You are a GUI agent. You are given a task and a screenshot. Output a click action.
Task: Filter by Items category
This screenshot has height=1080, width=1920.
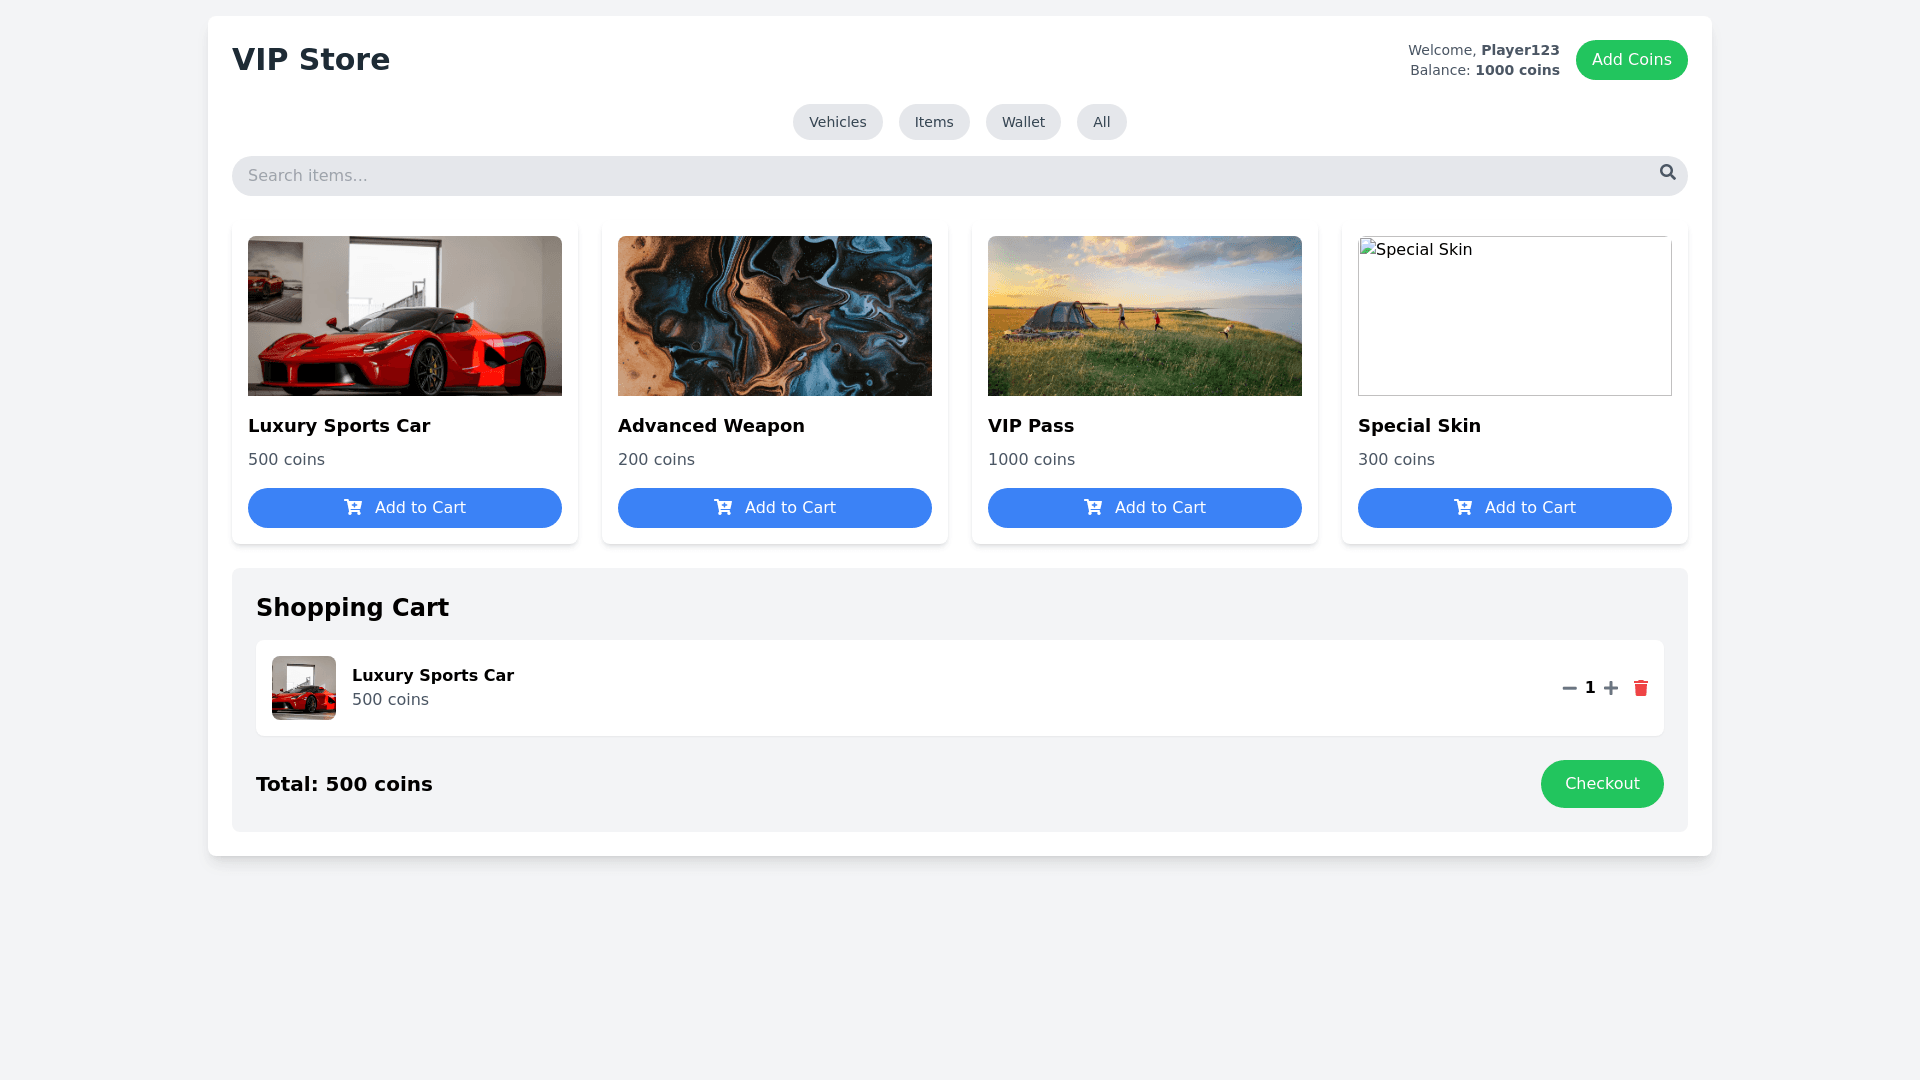933,122
